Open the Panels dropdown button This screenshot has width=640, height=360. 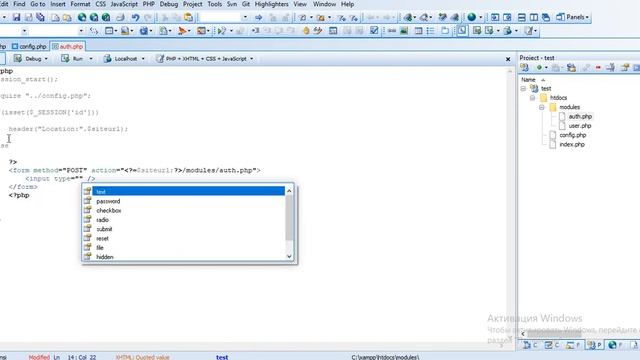pos(573,17)
